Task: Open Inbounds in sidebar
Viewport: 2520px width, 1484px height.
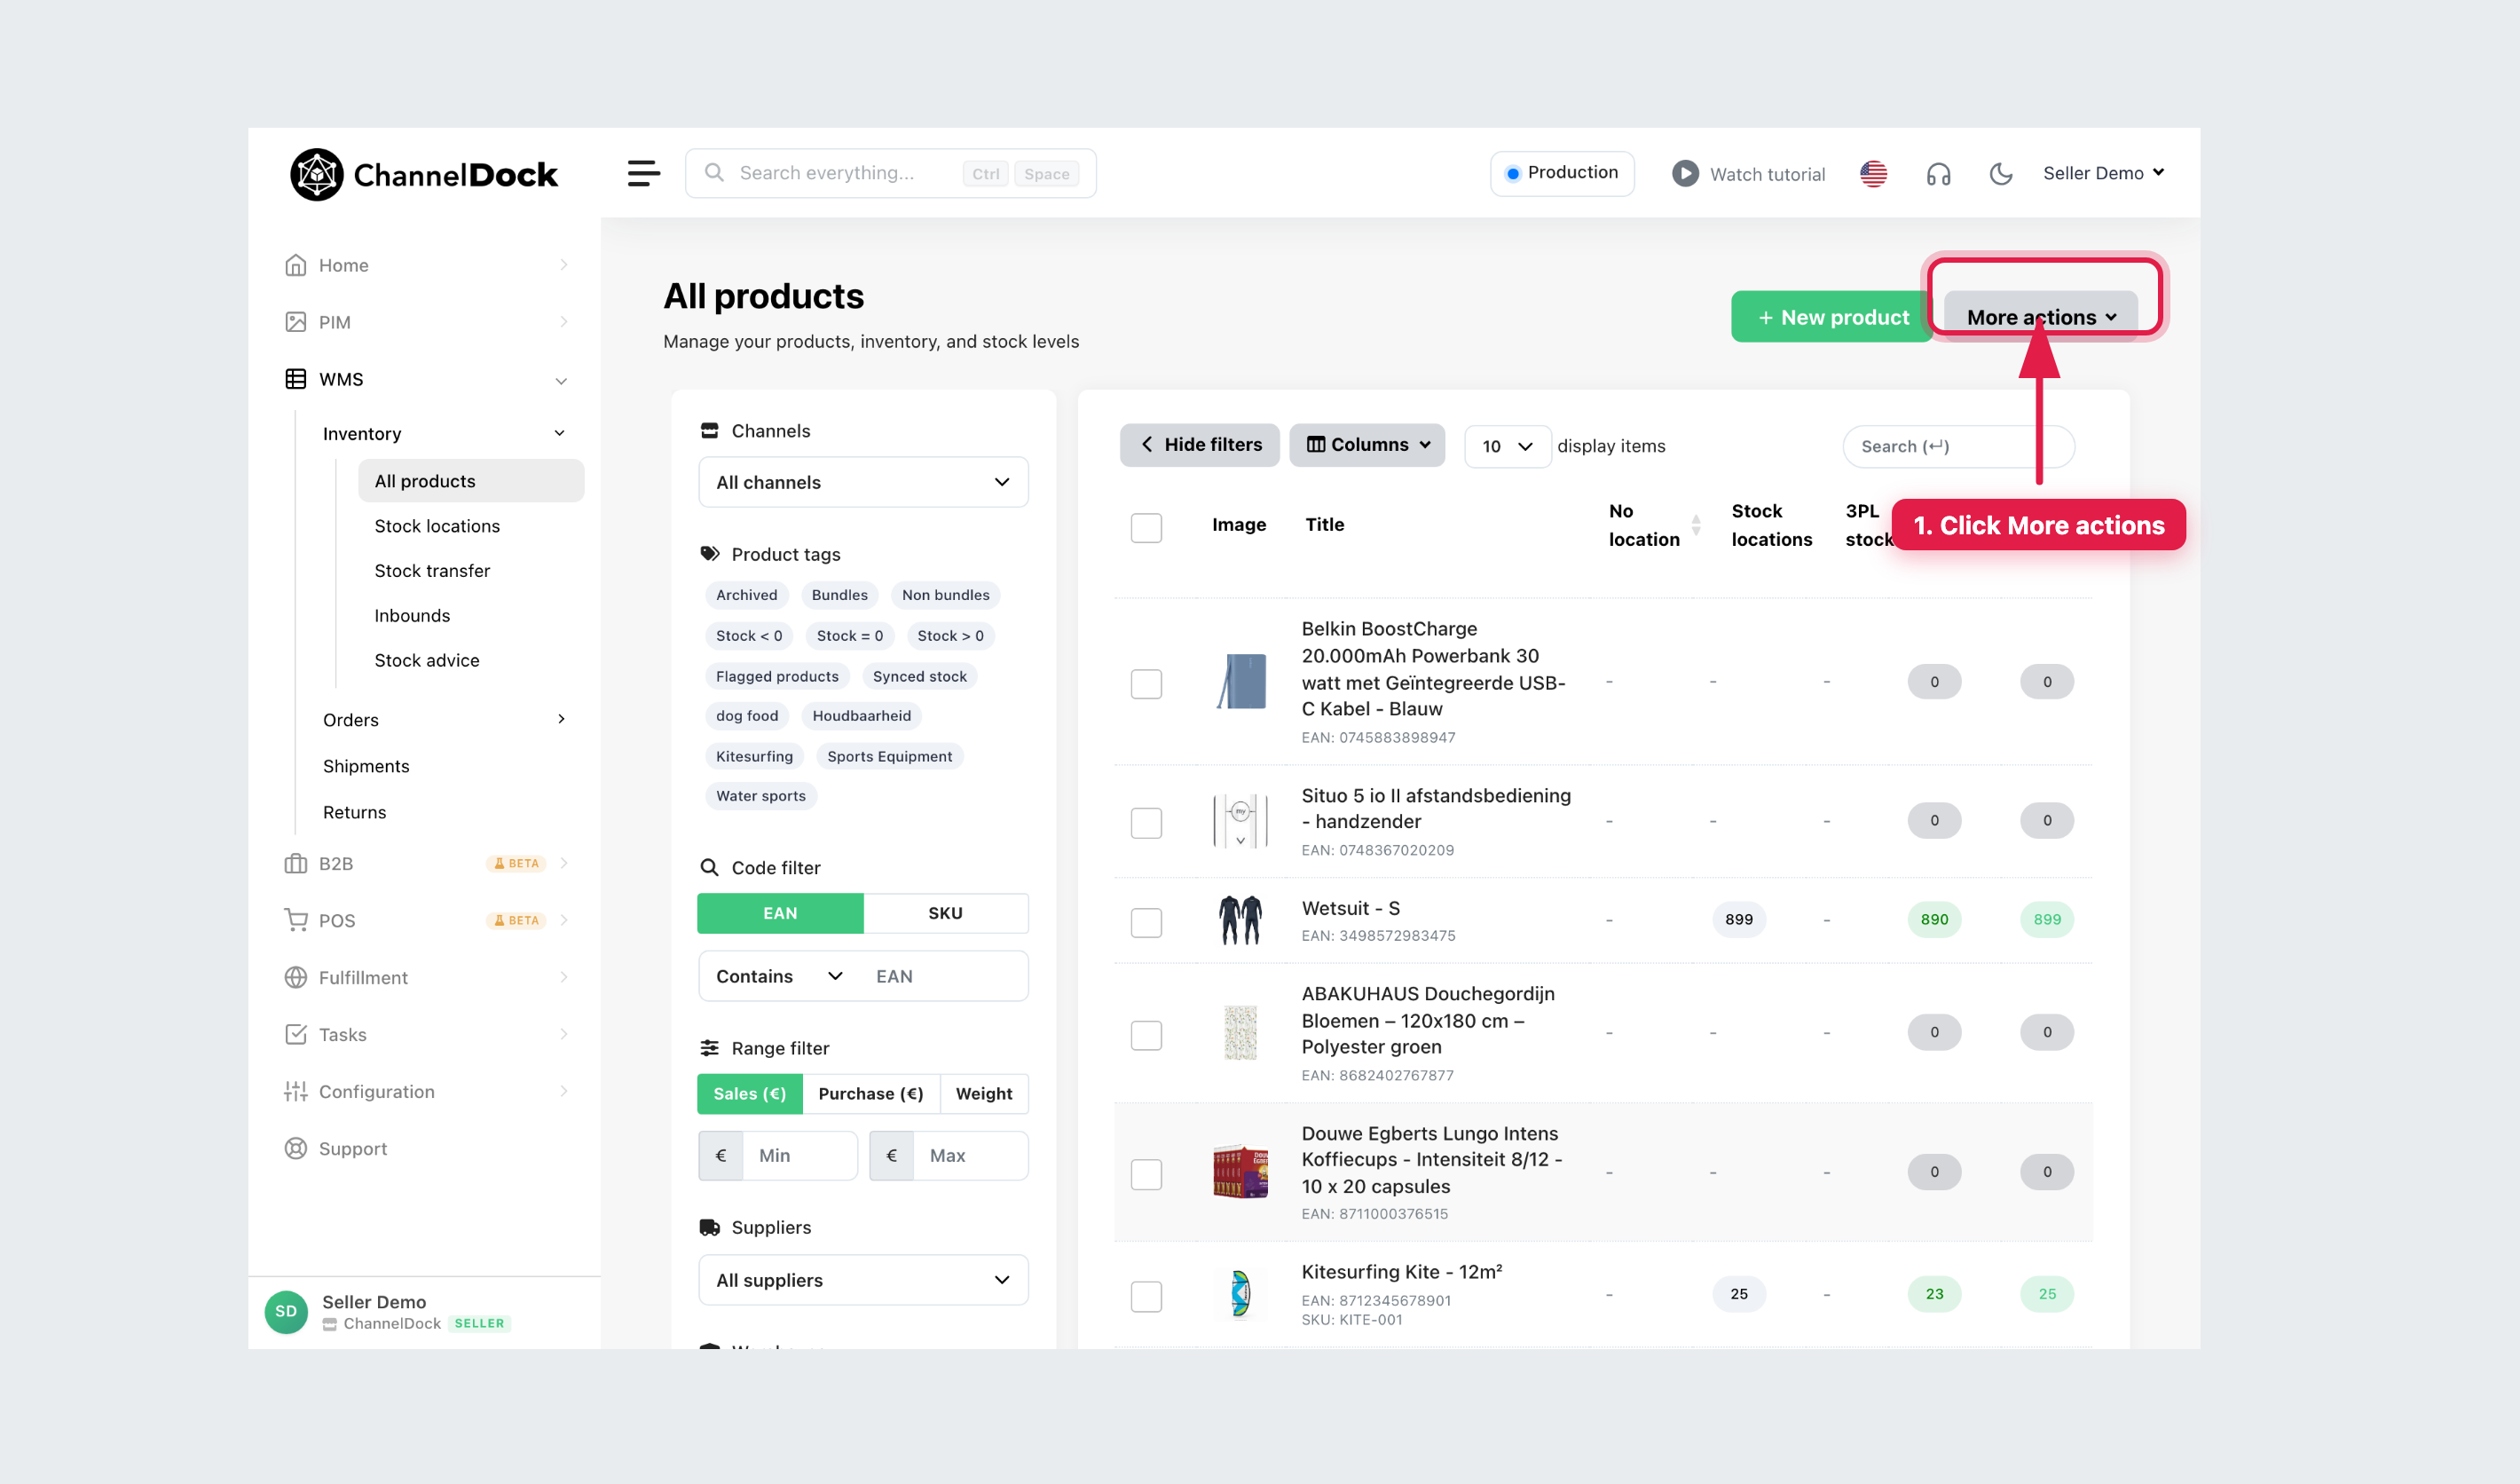Action: click(412, 615)
